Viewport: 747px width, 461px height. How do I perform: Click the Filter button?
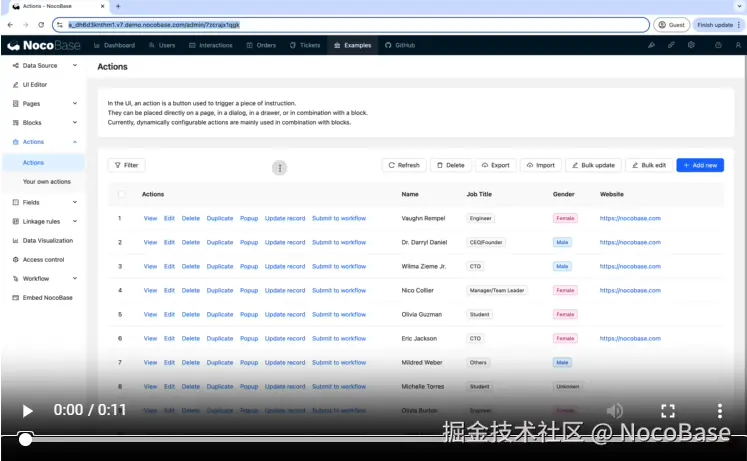pos(126,165)
